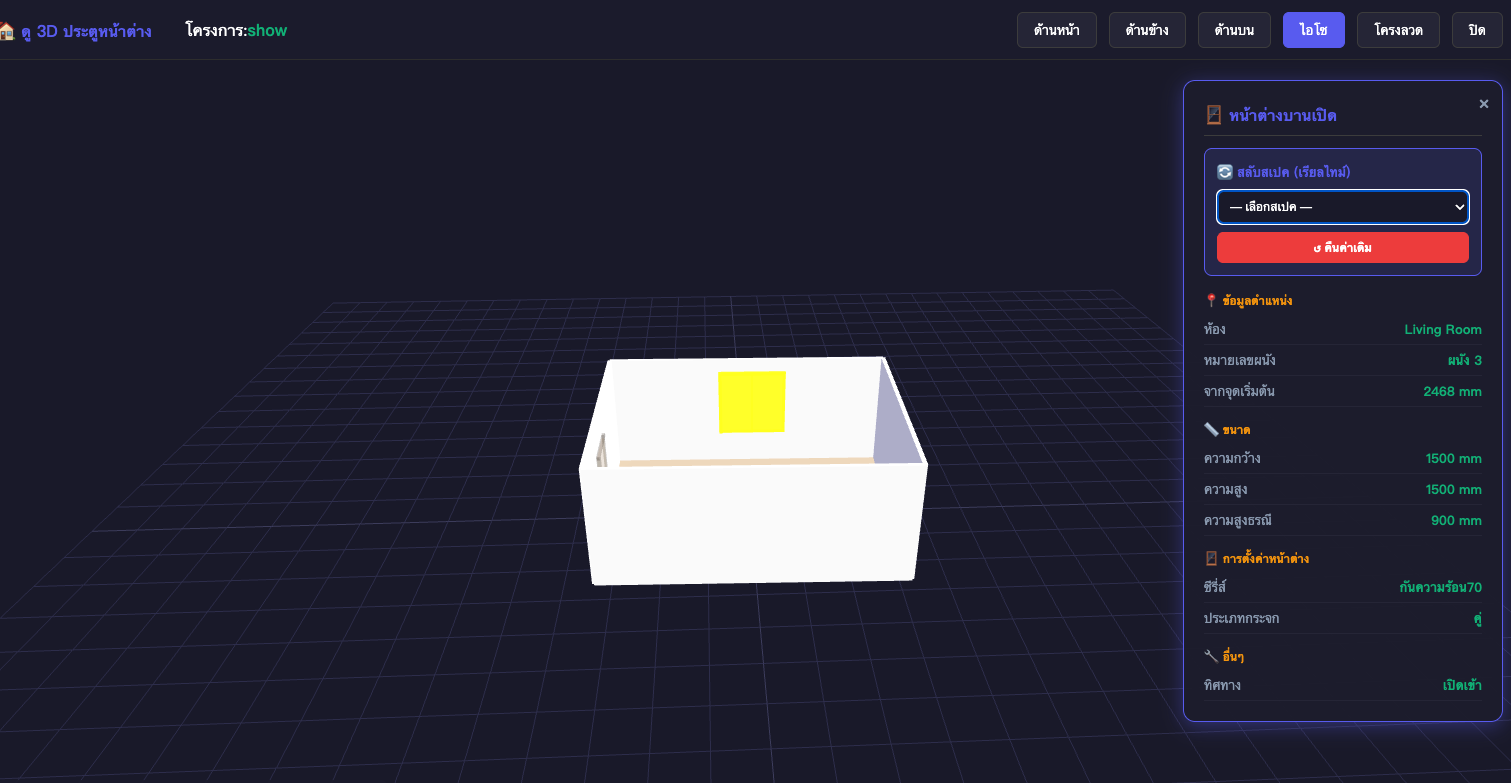Close the window info panel with X
Viewport: 1511px width, 783px height.
click(x=1484, y=104)
